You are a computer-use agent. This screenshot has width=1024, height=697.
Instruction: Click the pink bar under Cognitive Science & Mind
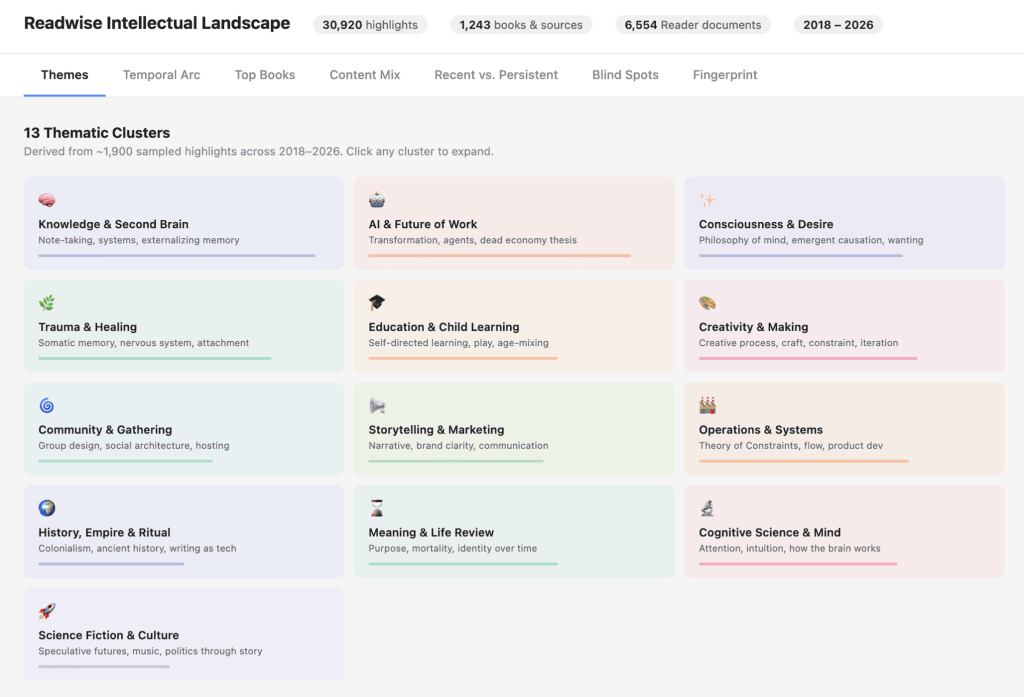pyautogui.click(x=797, y=564)
